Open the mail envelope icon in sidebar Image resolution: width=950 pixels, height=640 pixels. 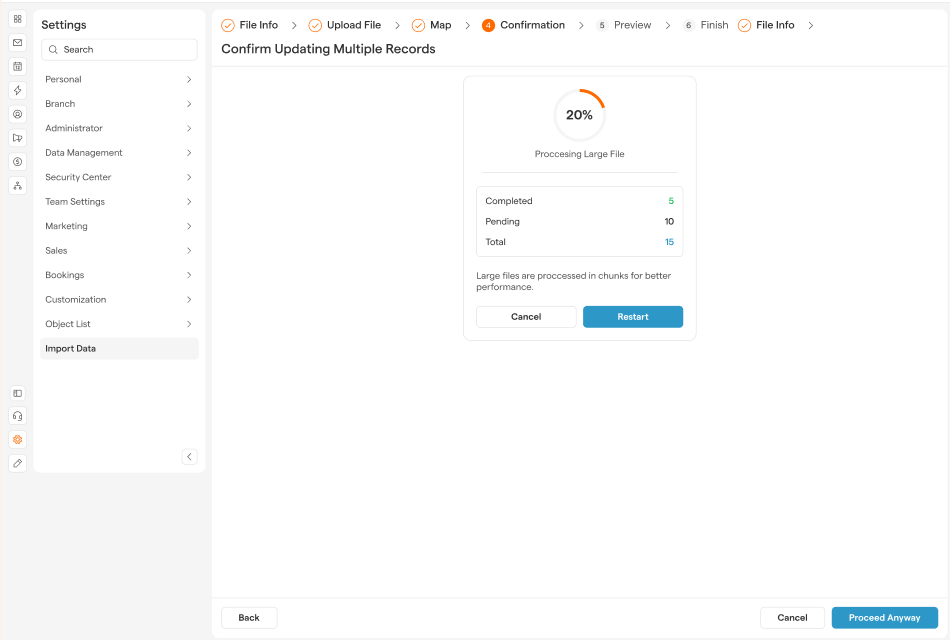point(17,43)
